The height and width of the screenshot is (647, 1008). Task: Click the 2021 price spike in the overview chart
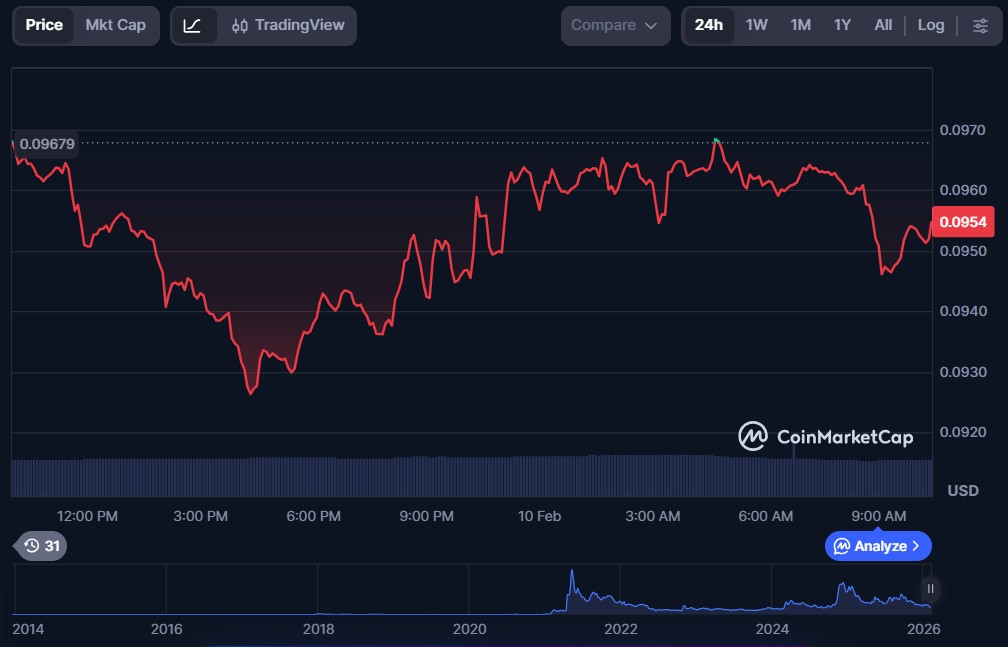point(571,580)
